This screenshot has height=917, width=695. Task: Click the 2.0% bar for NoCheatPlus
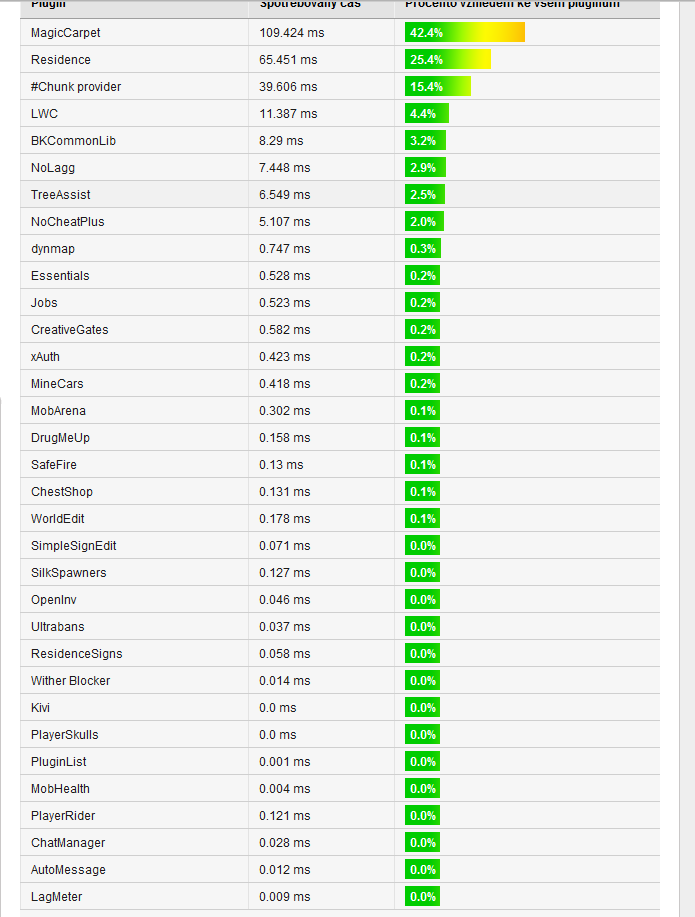pyautogui.click(x=424, y=221)
